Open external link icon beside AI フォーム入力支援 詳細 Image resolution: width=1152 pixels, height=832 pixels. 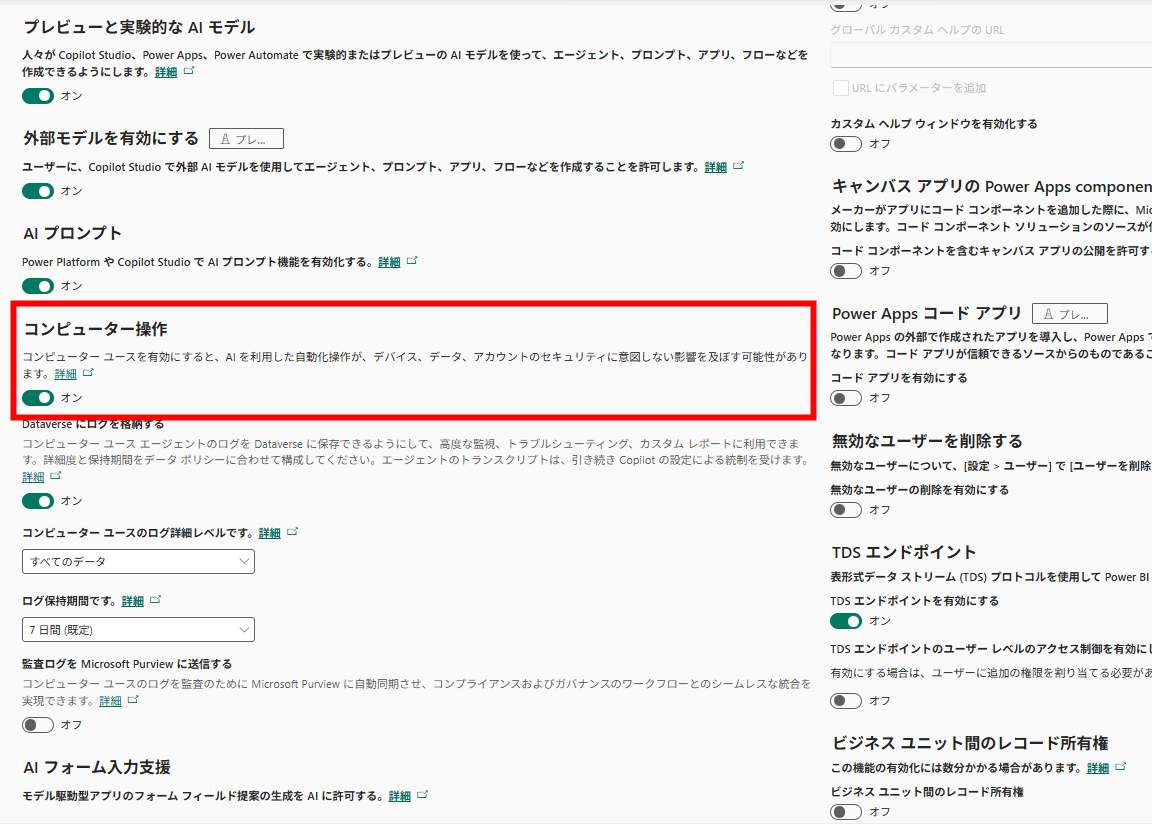422,795
